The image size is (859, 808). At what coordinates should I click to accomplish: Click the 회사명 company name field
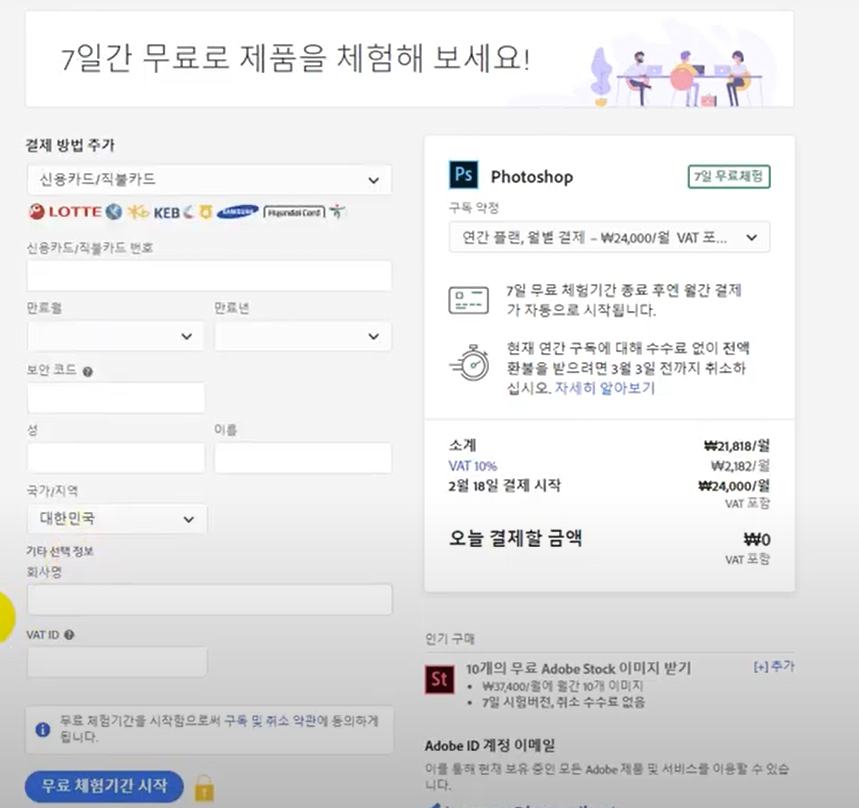pyautogui.click(x=209, y=599)
